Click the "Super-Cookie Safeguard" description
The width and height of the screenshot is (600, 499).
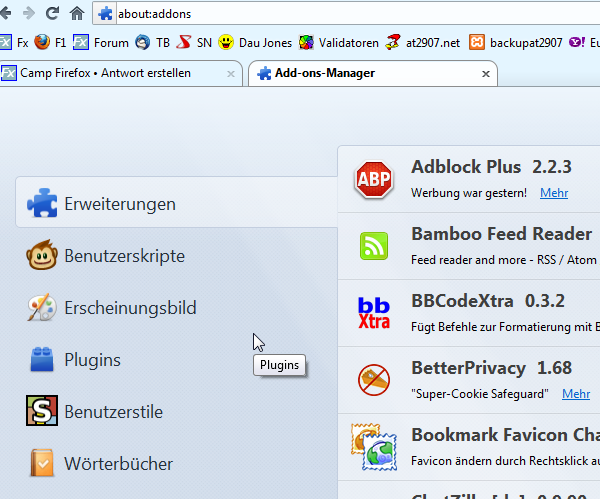pyautogui.click(x=480, y=394)
